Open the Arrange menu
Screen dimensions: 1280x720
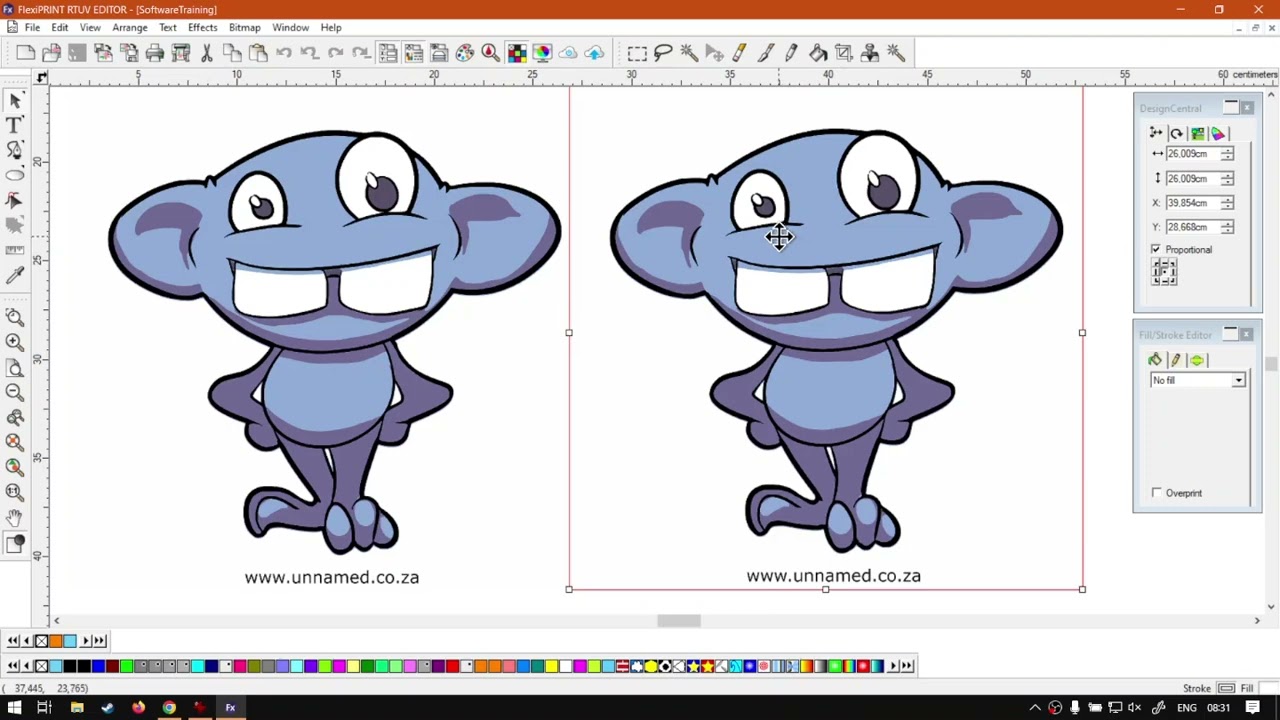click(129, 27)
